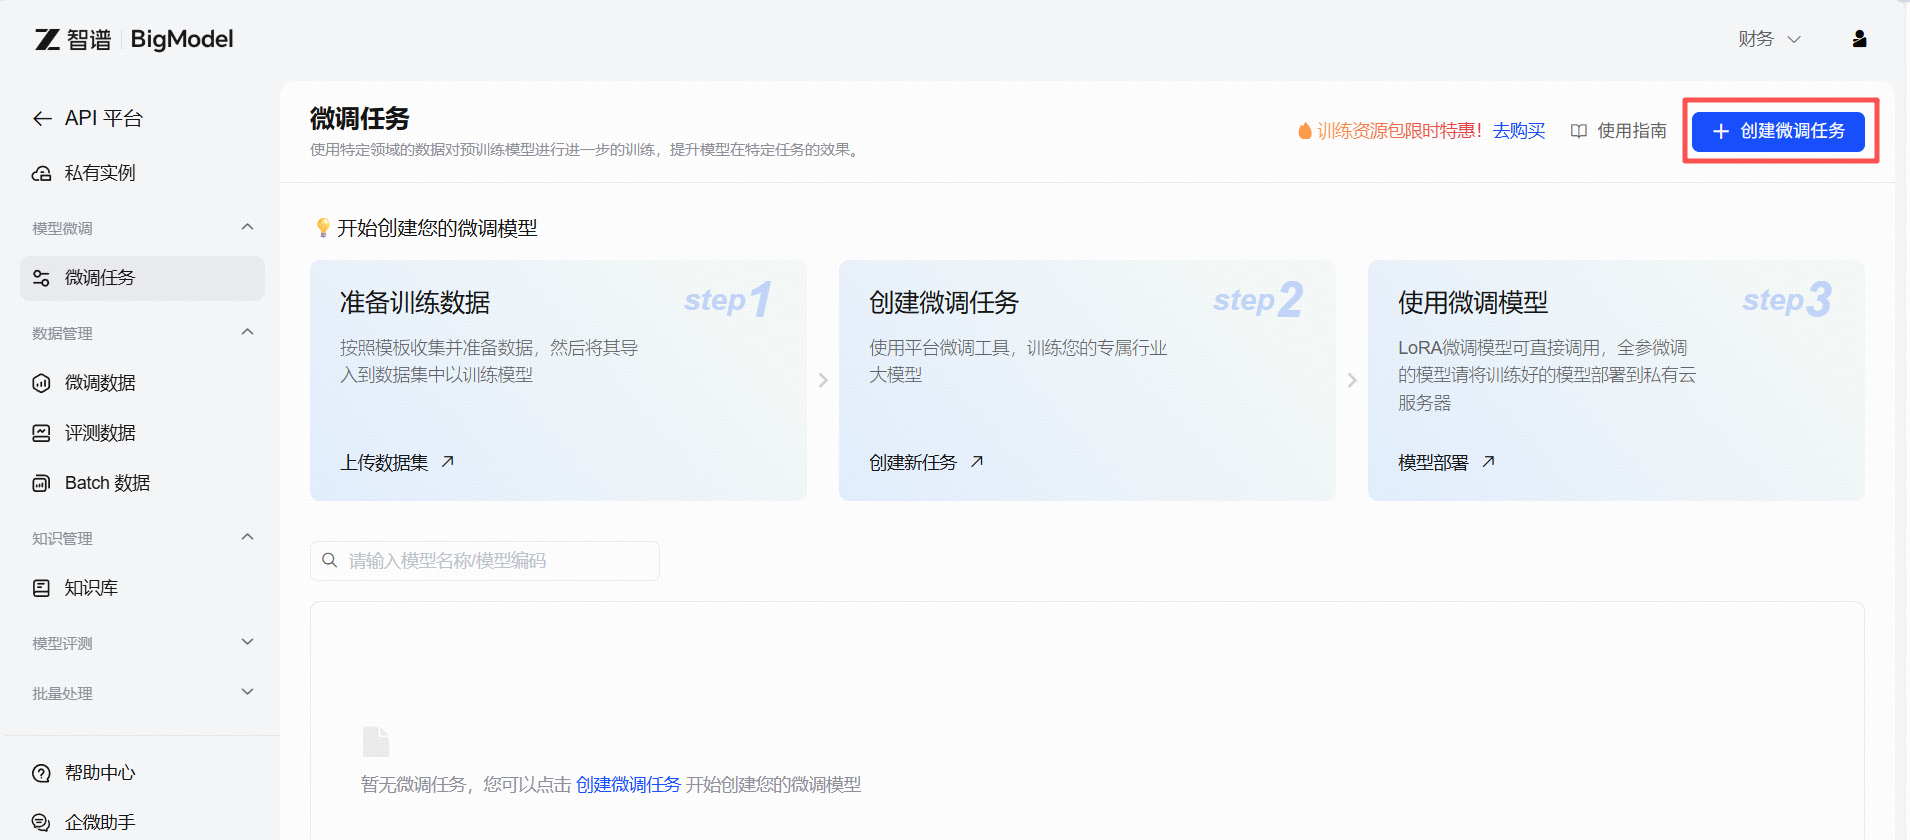
Task: Select the 微调数据 sidebar icon
Action: click(42, 383)
